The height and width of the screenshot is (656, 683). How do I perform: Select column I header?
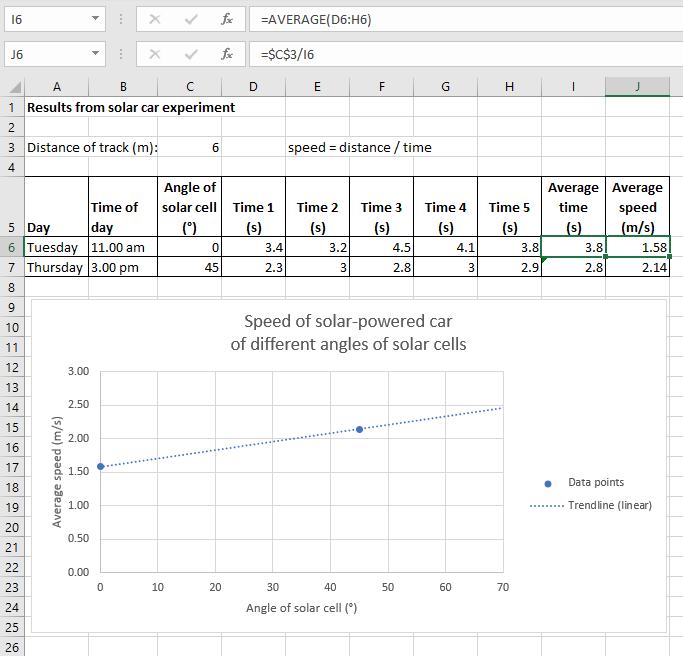coord(574,87)
